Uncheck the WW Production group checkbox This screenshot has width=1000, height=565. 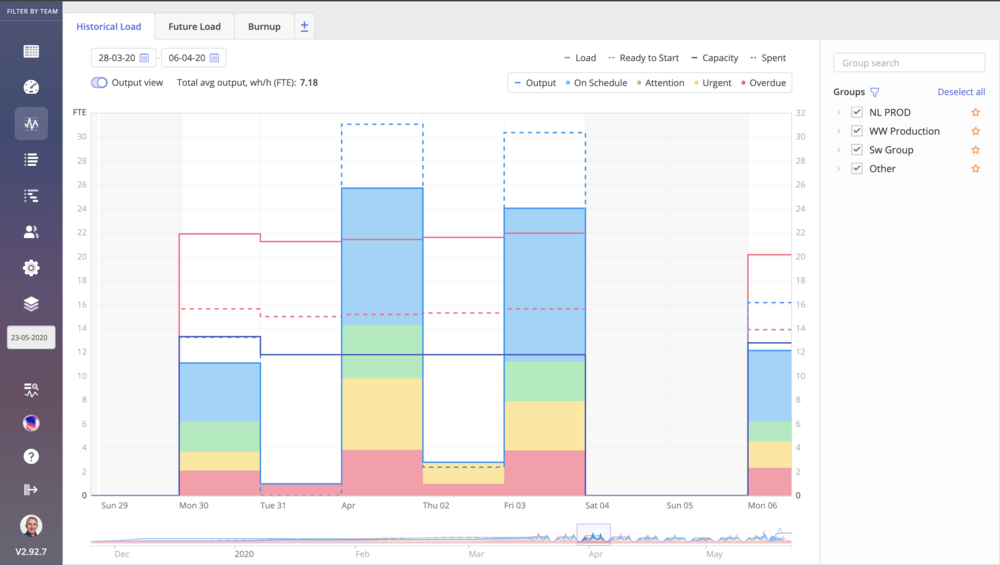[856, 131]
